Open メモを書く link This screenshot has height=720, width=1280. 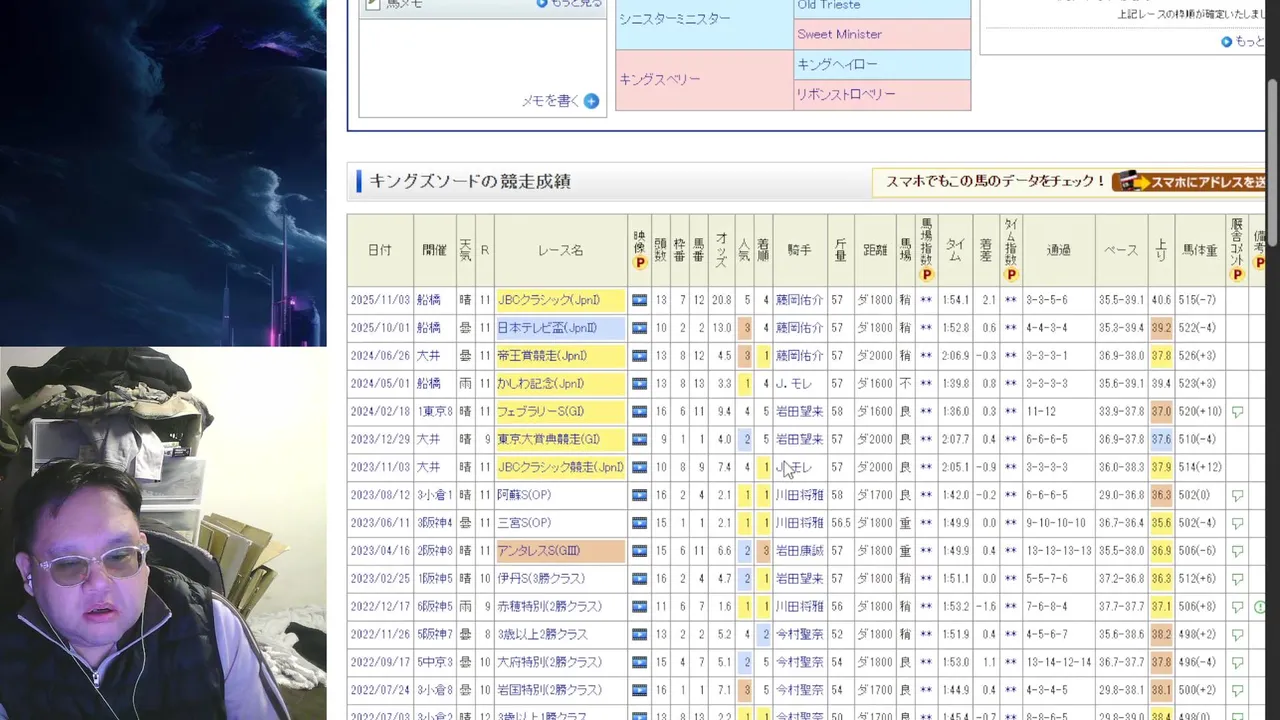pos(550,101)
